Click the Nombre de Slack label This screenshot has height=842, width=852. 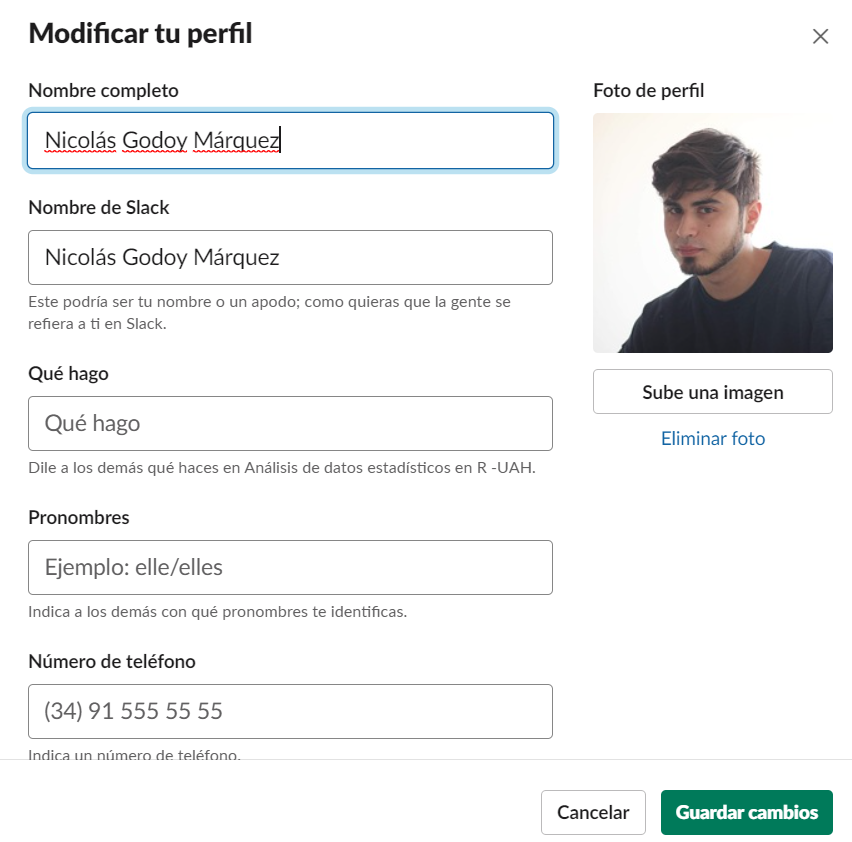[98, 208]
